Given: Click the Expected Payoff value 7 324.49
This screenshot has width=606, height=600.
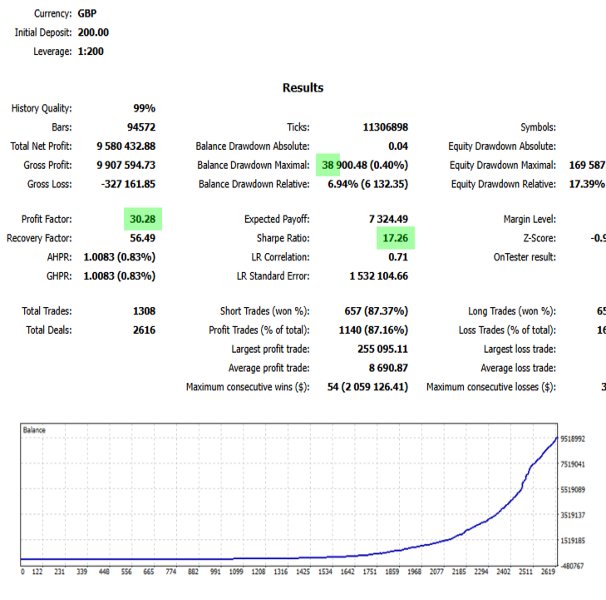Looking at the screenshot, I should tap(388, 219).
